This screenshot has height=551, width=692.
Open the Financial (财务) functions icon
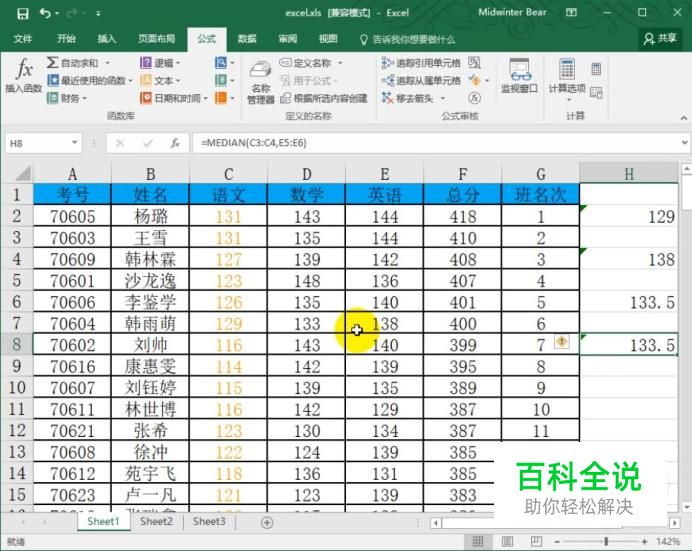coord(53,97)
